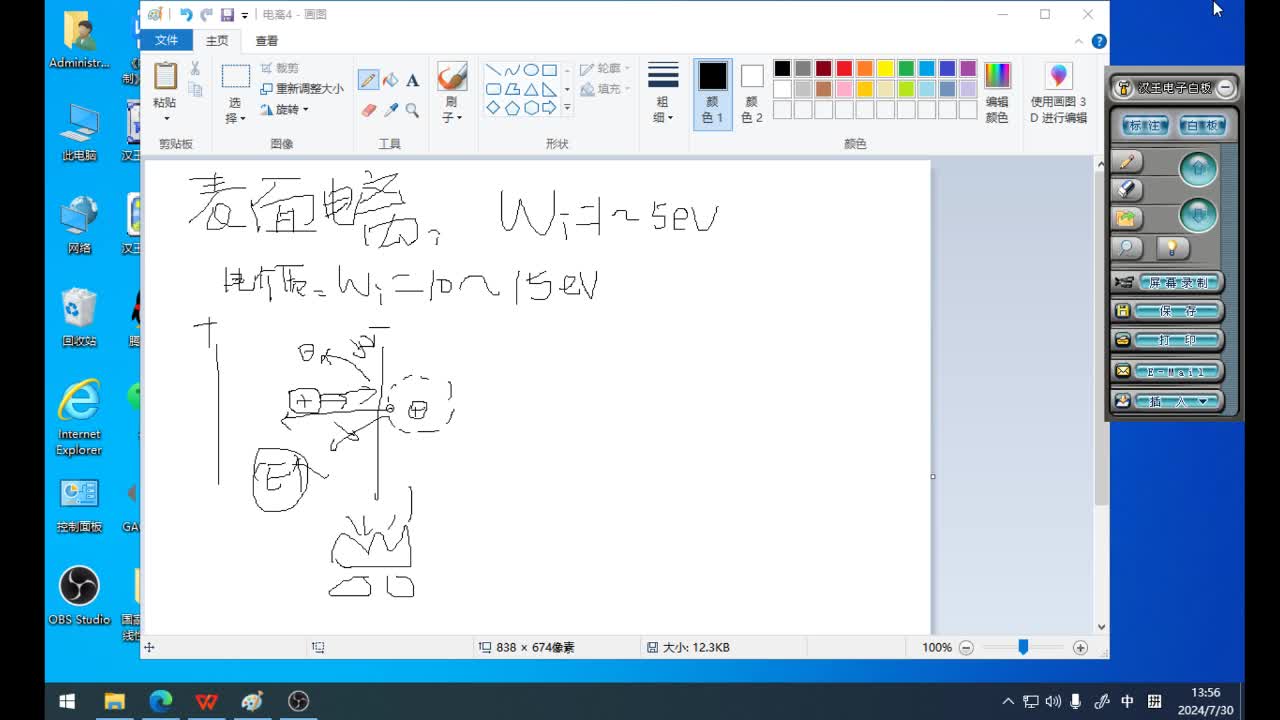
Task: Open OBS Studio desktop icon
Action: coord(79,596)
